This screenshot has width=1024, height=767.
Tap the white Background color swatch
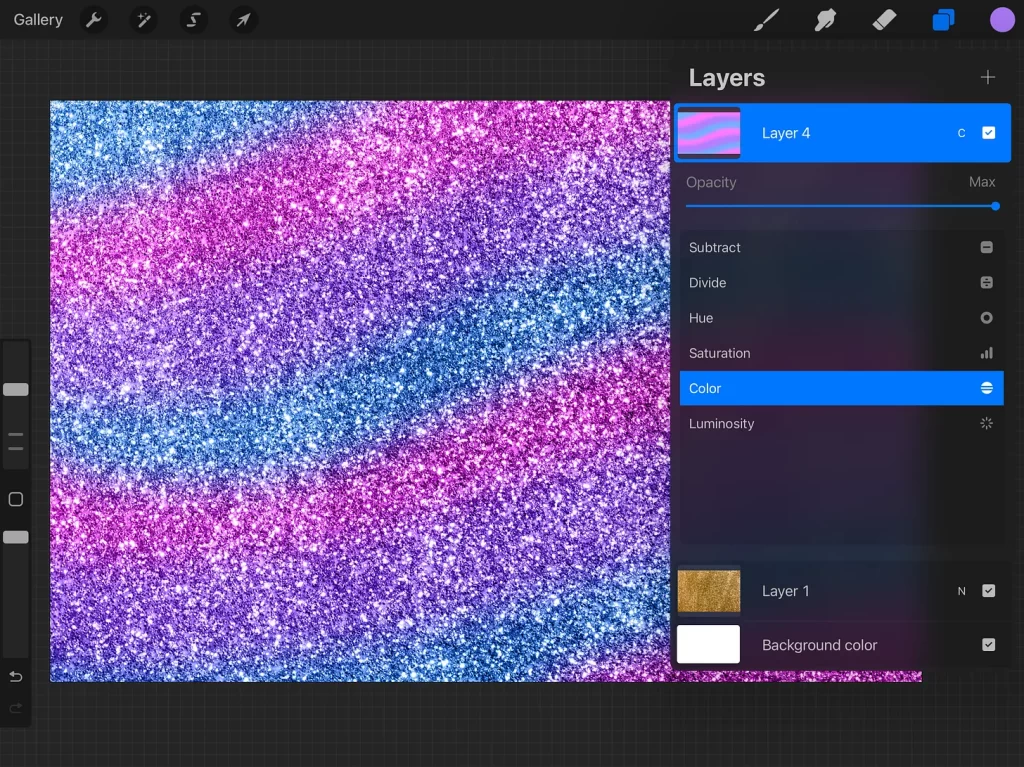709,644
